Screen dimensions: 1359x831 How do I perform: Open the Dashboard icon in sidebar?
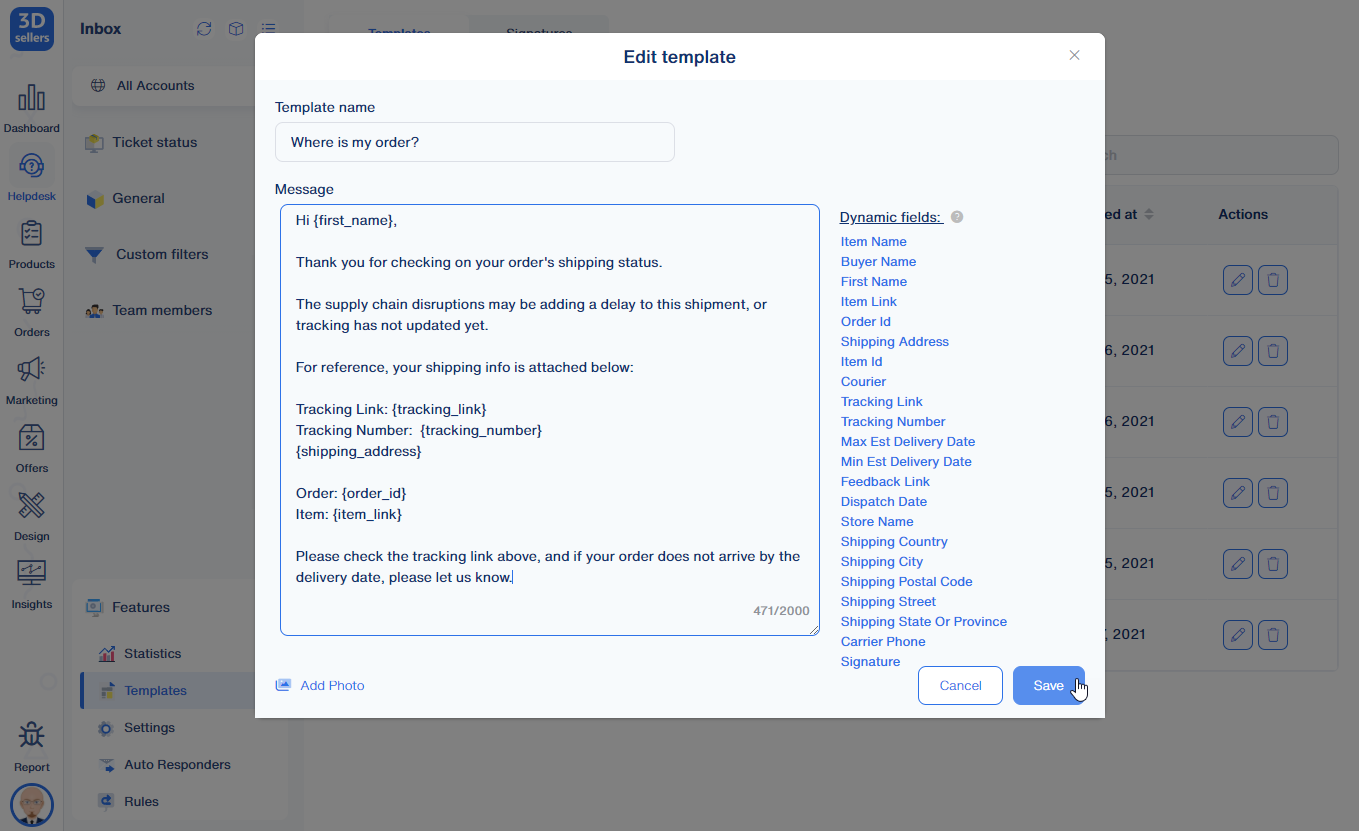click(31, 99)
